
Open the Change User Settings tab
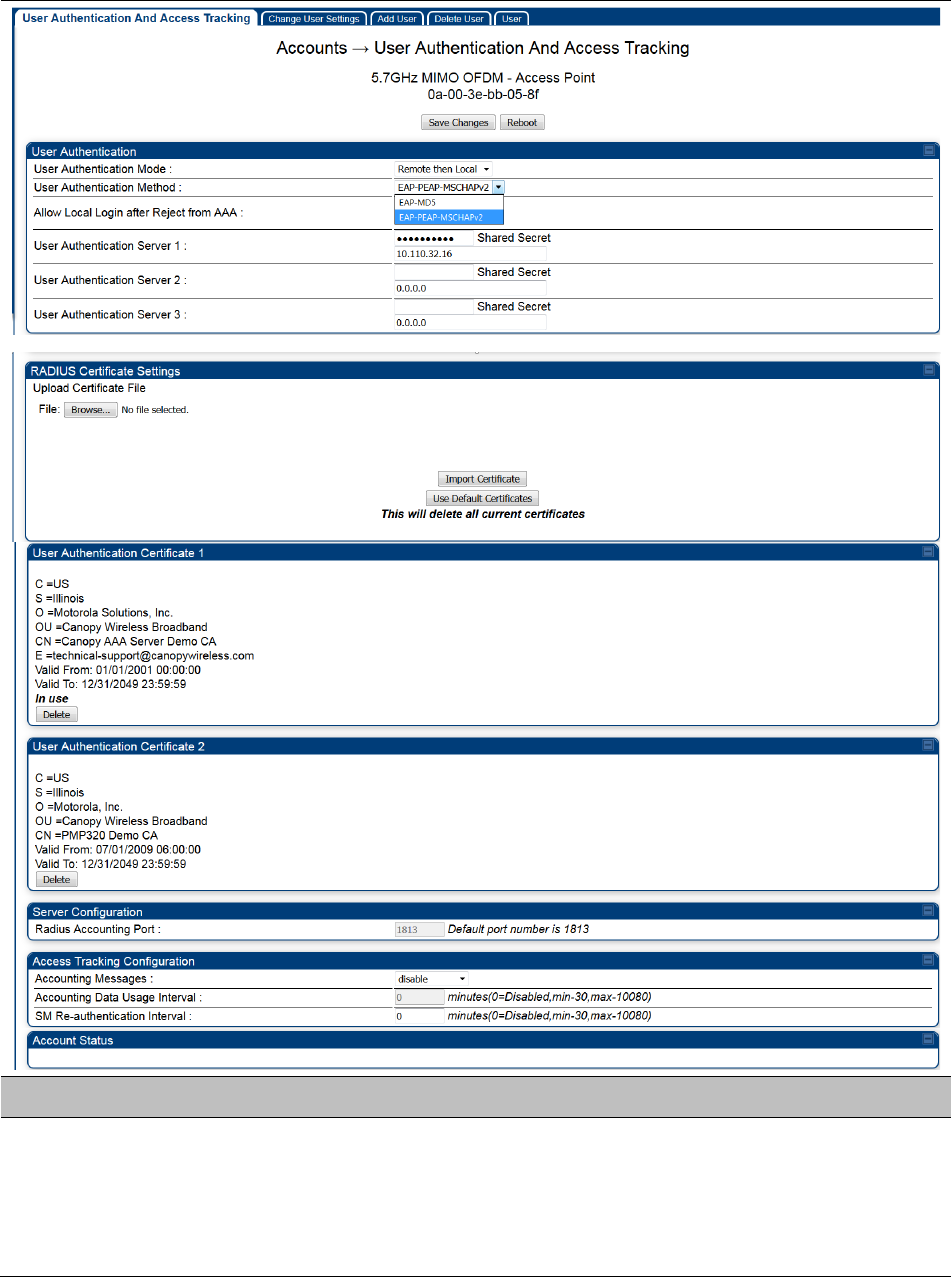pyautogui.click(x=314, y=19)
